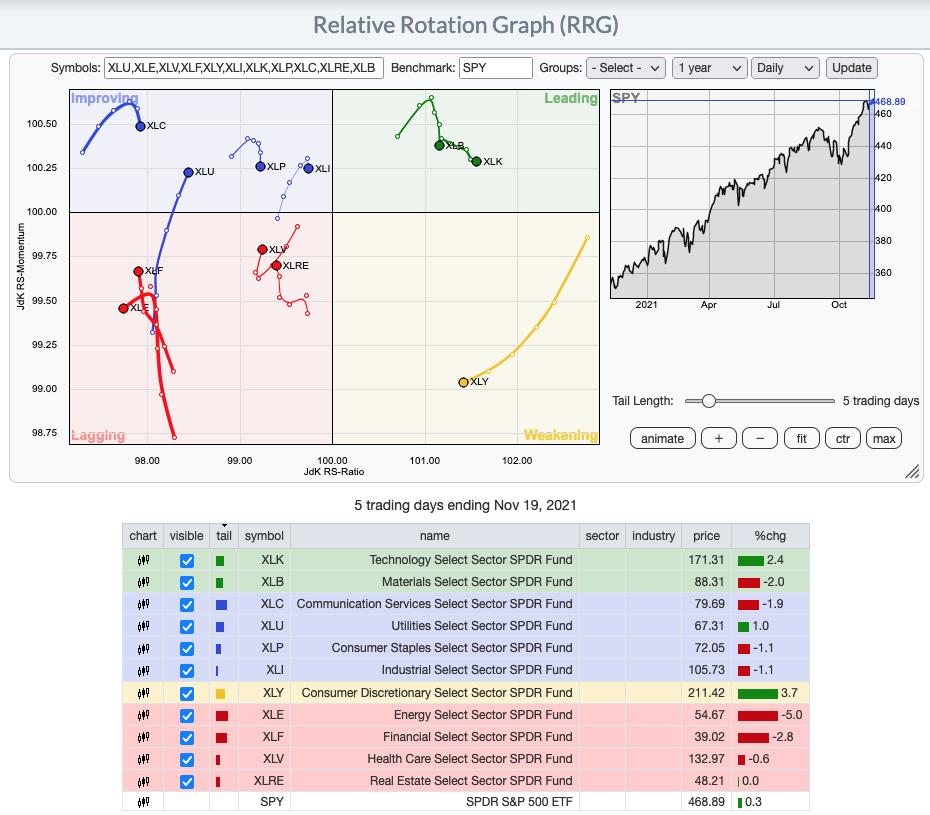930x815 pixels.
Task: Click the Update button
Action: tap(851, 68)
